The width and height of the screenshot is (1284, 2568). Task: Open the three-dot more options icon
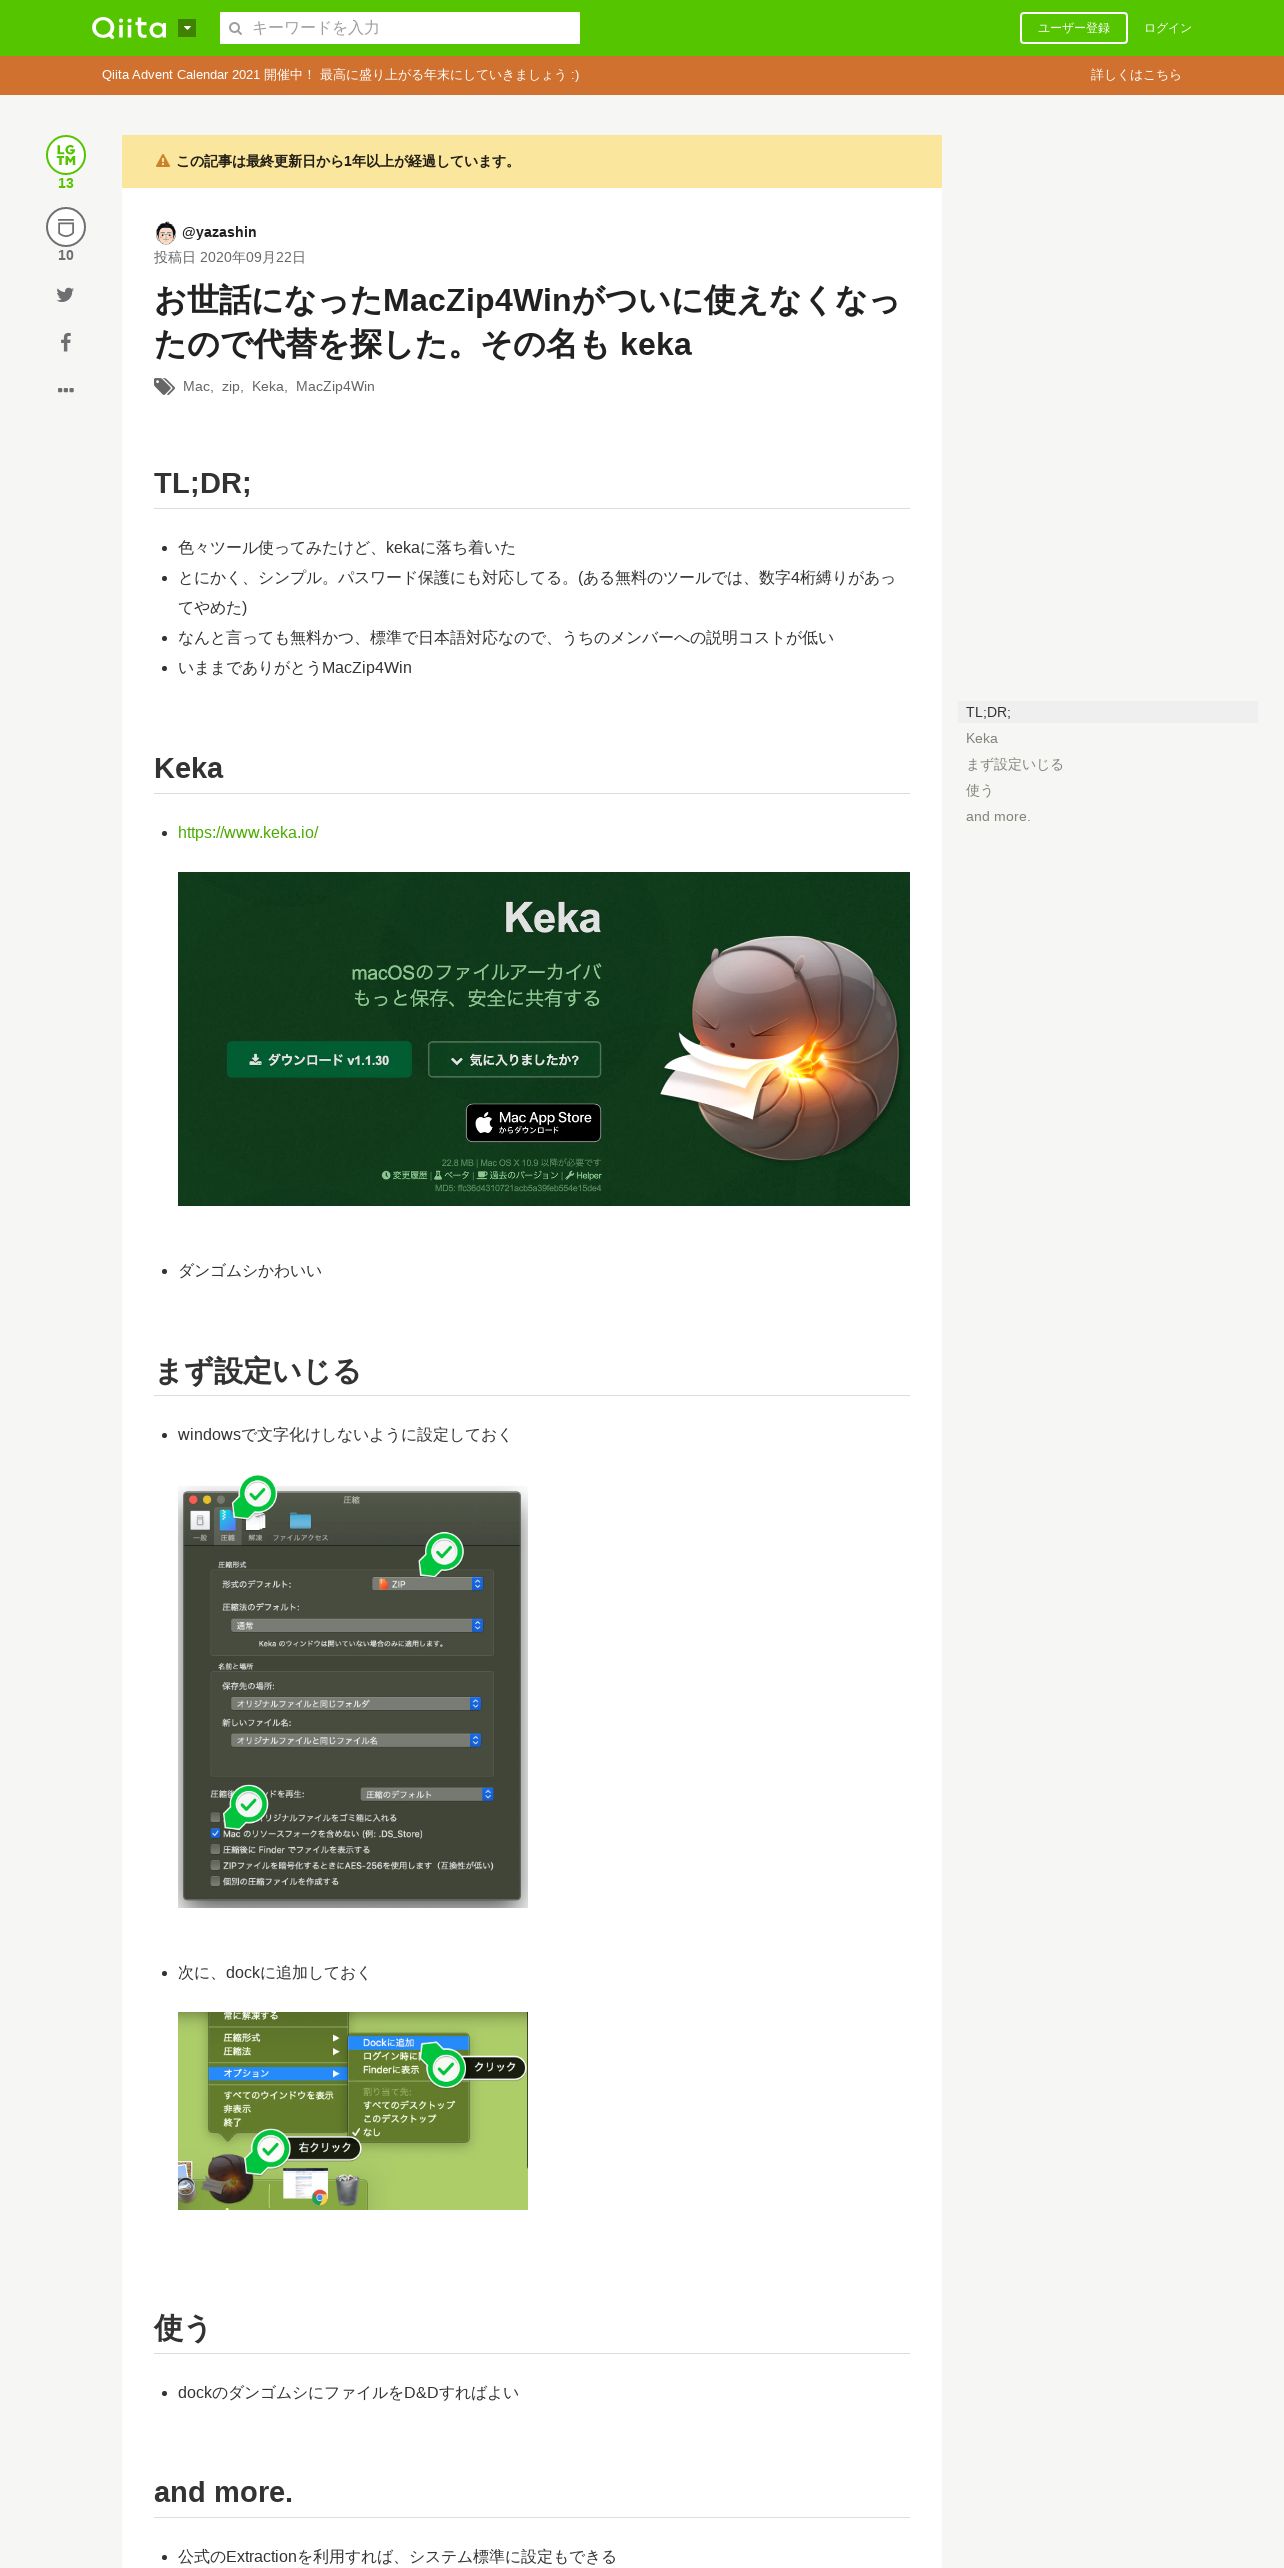(x=65, y=390)
